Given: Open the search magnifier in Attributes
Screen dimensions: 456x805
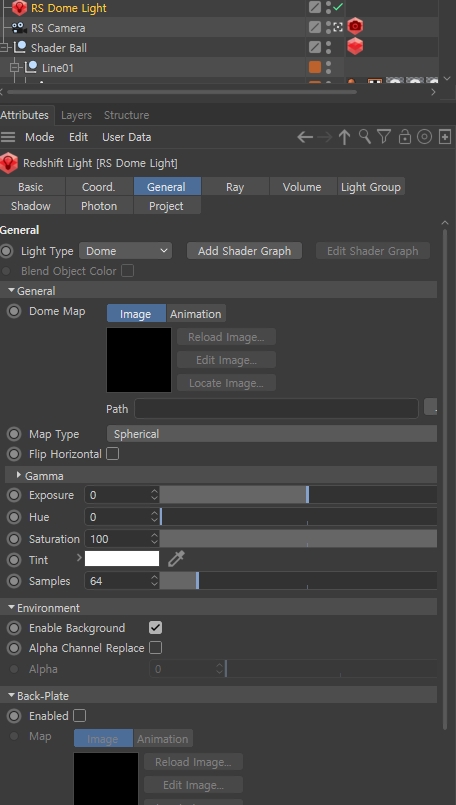Looking at the screenshot, I should click(365, 137).
